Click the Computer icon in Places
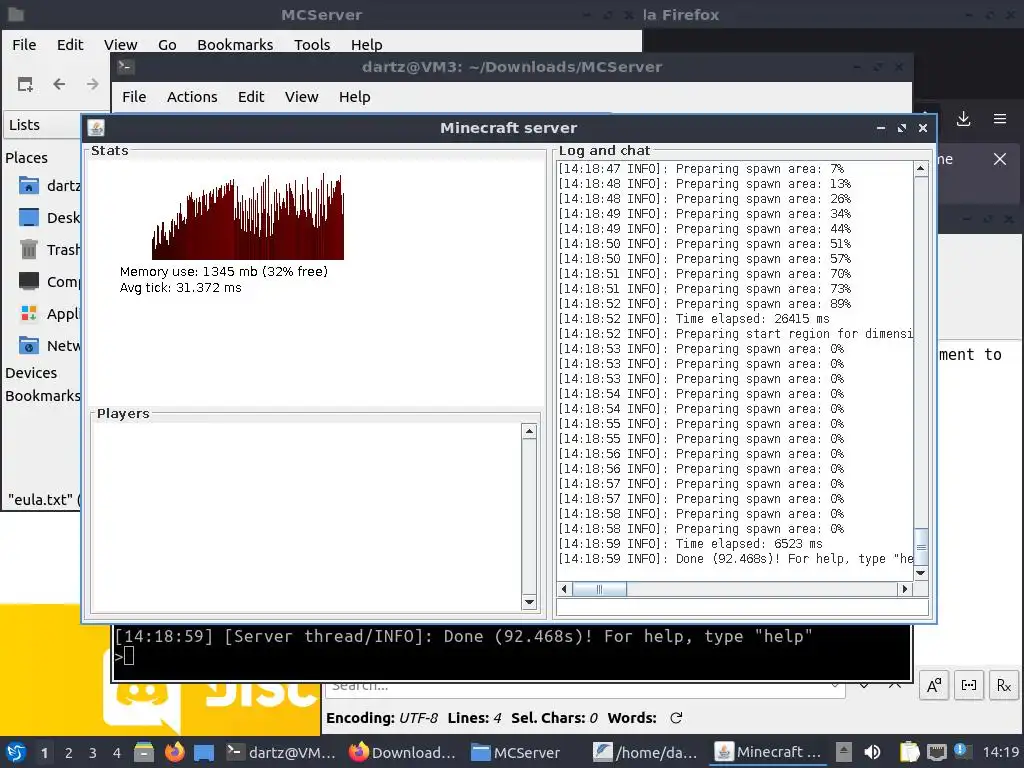1024x768 pixels. click(x=29, y=281)
